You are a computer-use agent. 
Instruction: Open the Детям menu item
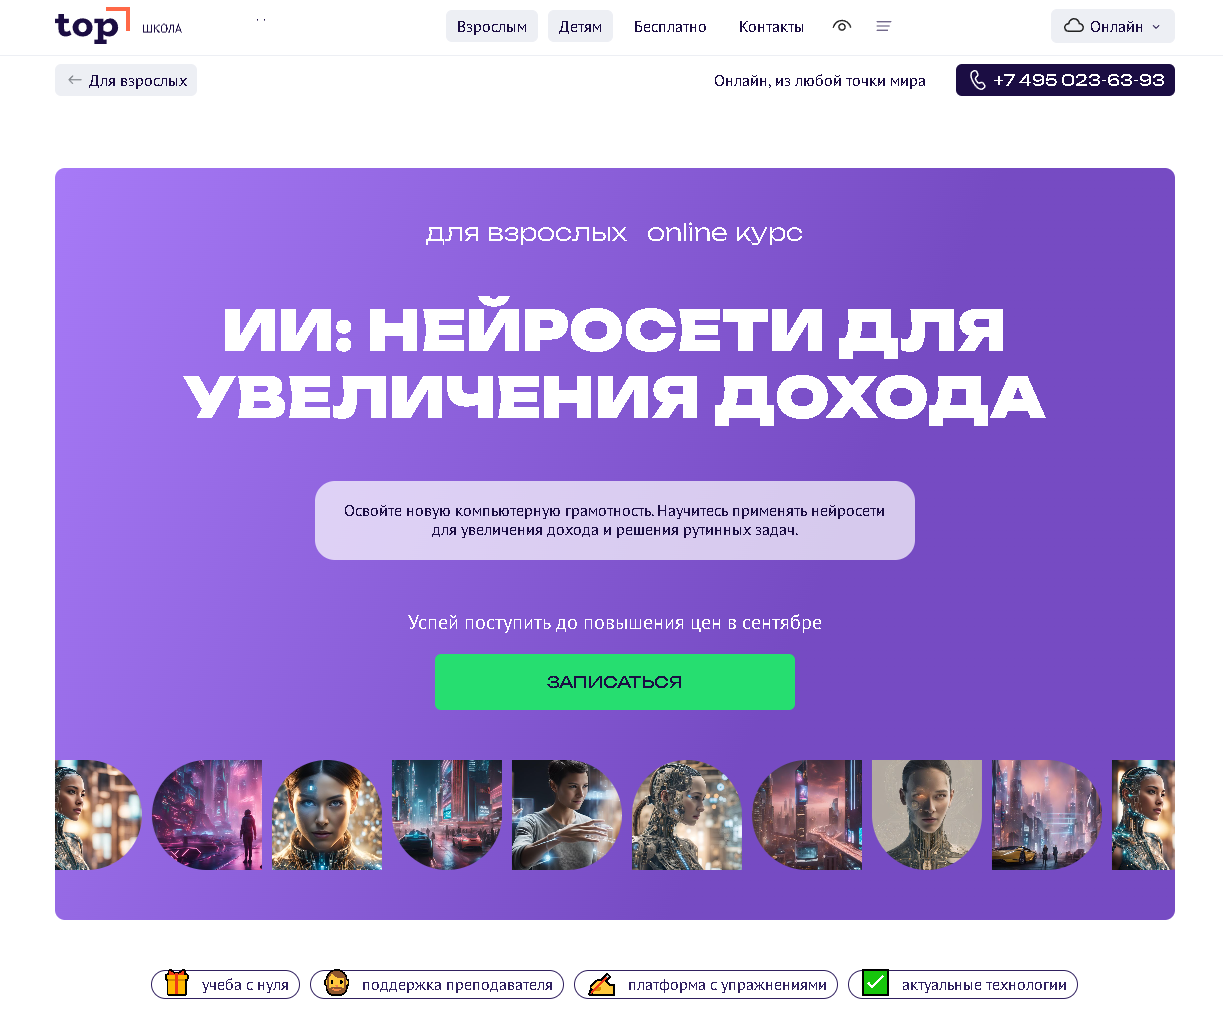(580, 26)
